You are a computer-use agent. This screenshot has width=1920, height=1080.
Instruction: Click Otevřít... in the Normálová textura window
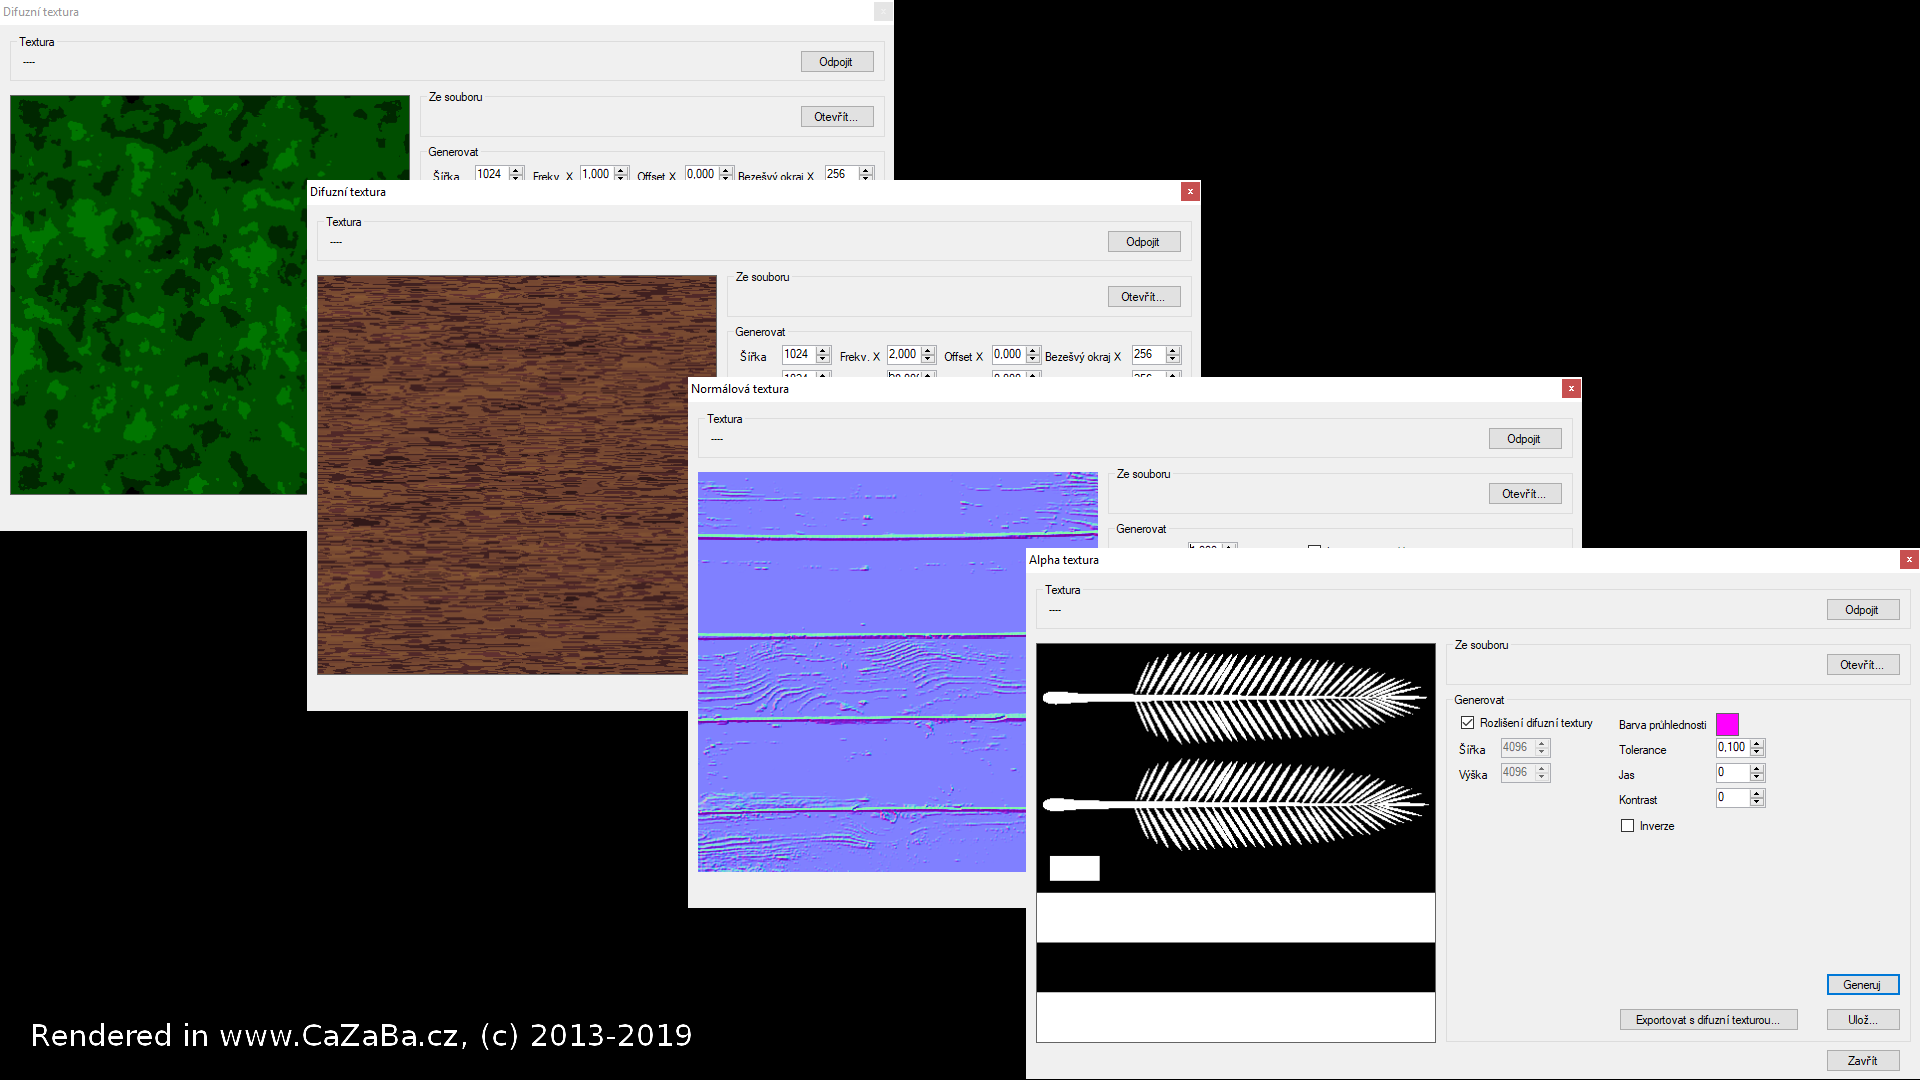1524,494
